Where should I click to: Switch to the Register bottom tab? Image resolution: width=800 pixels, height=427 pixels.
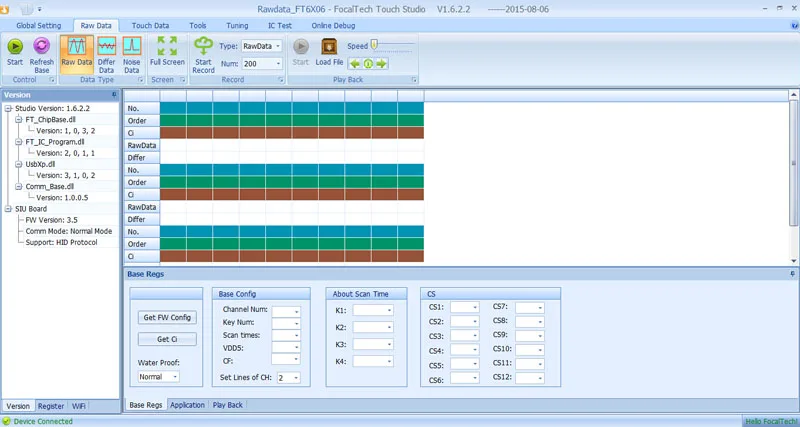[51, 406]
